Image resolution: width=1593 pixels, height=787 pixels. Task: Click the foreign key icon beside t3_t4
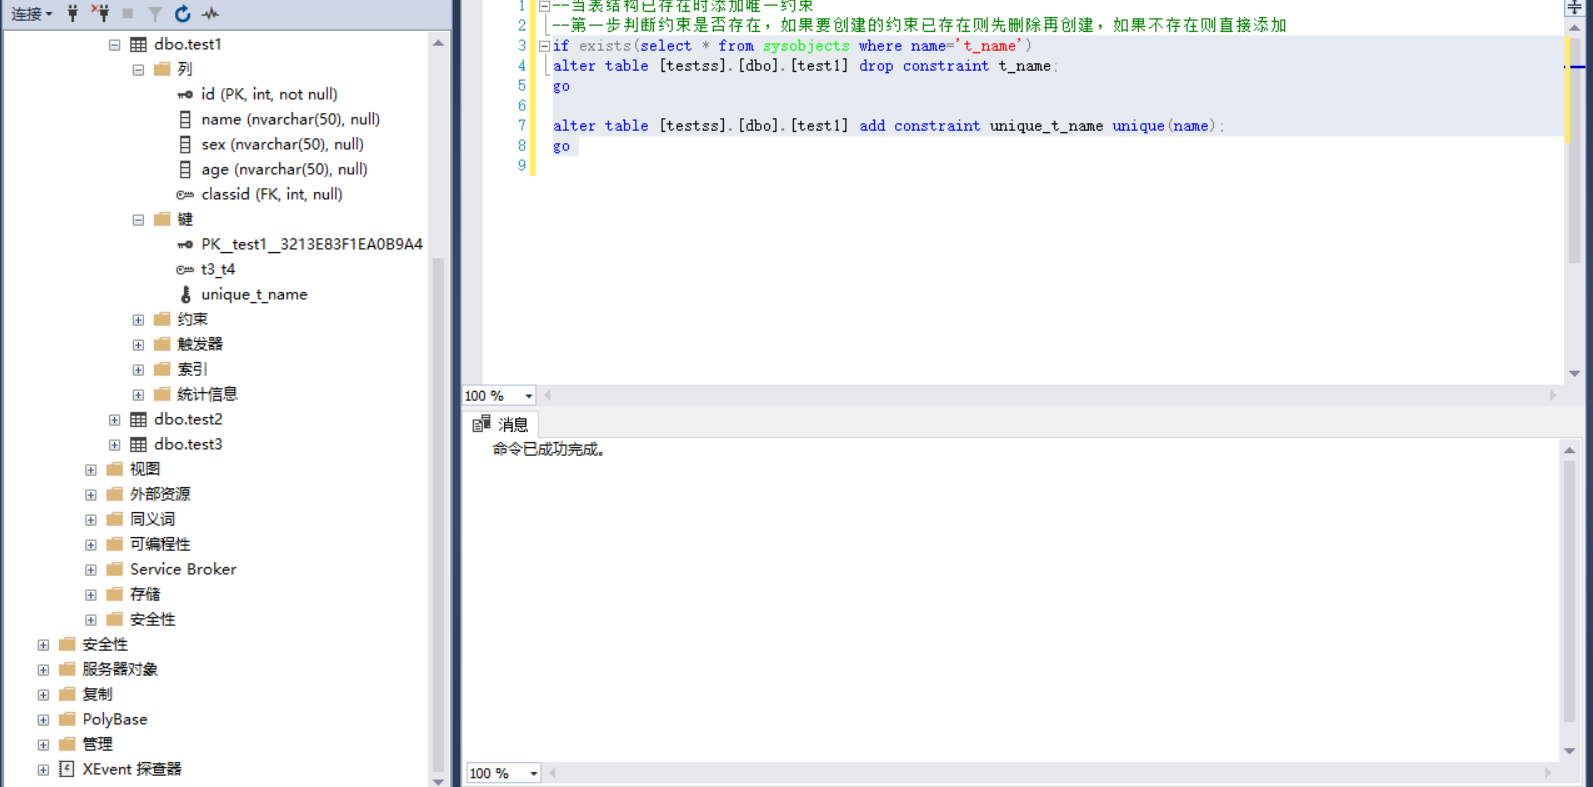[x=185, y=269]
